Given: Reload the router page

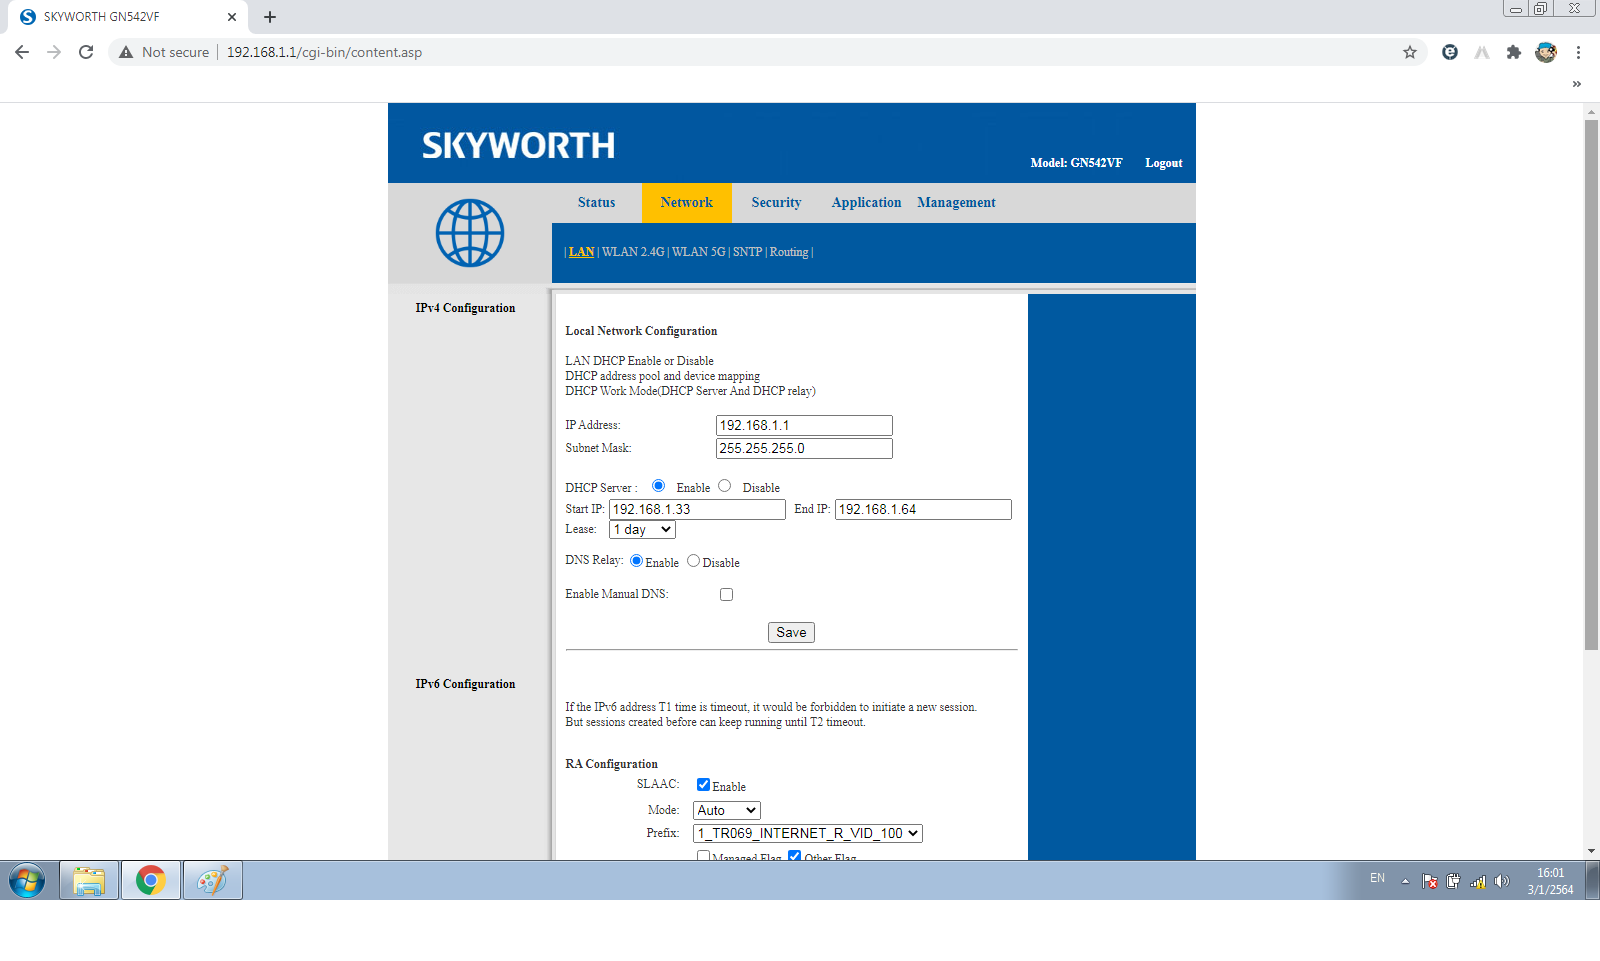Looking at the screenshot, I should pyautogui.click(x=86, y=52).
